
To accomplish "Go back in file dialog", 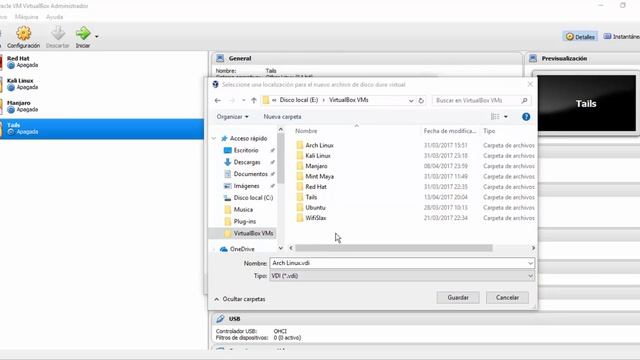I will click(x=218, y=100).
